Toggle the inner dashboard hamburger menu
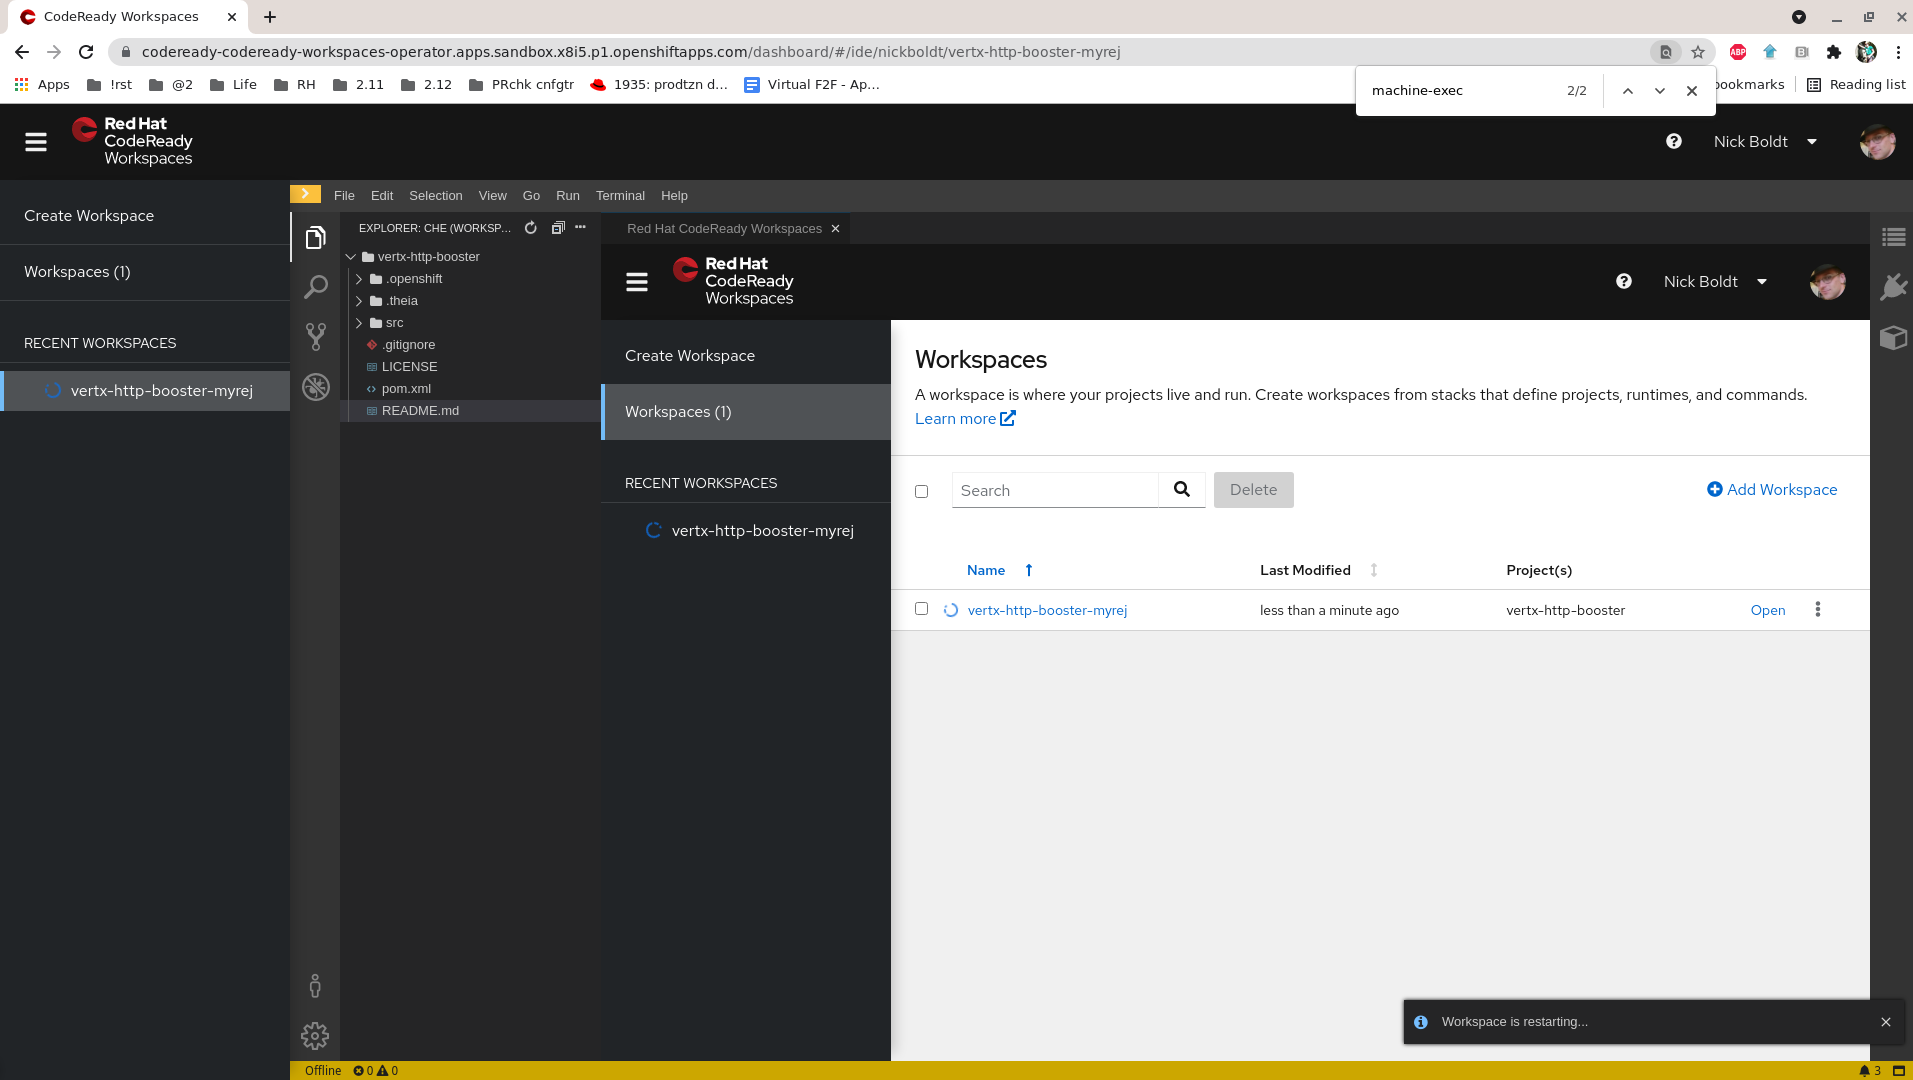This screenshot has width=1913, height=1080. (x=637, y=282)
